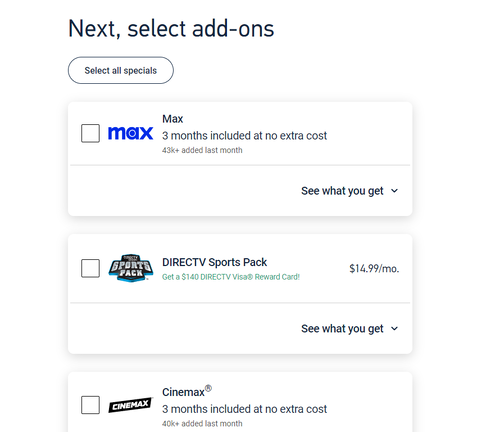The width and height of the screenshot is (486, 432).
Task: Click the chevron arrow in Sports Pack card
Action: point(394,329)
